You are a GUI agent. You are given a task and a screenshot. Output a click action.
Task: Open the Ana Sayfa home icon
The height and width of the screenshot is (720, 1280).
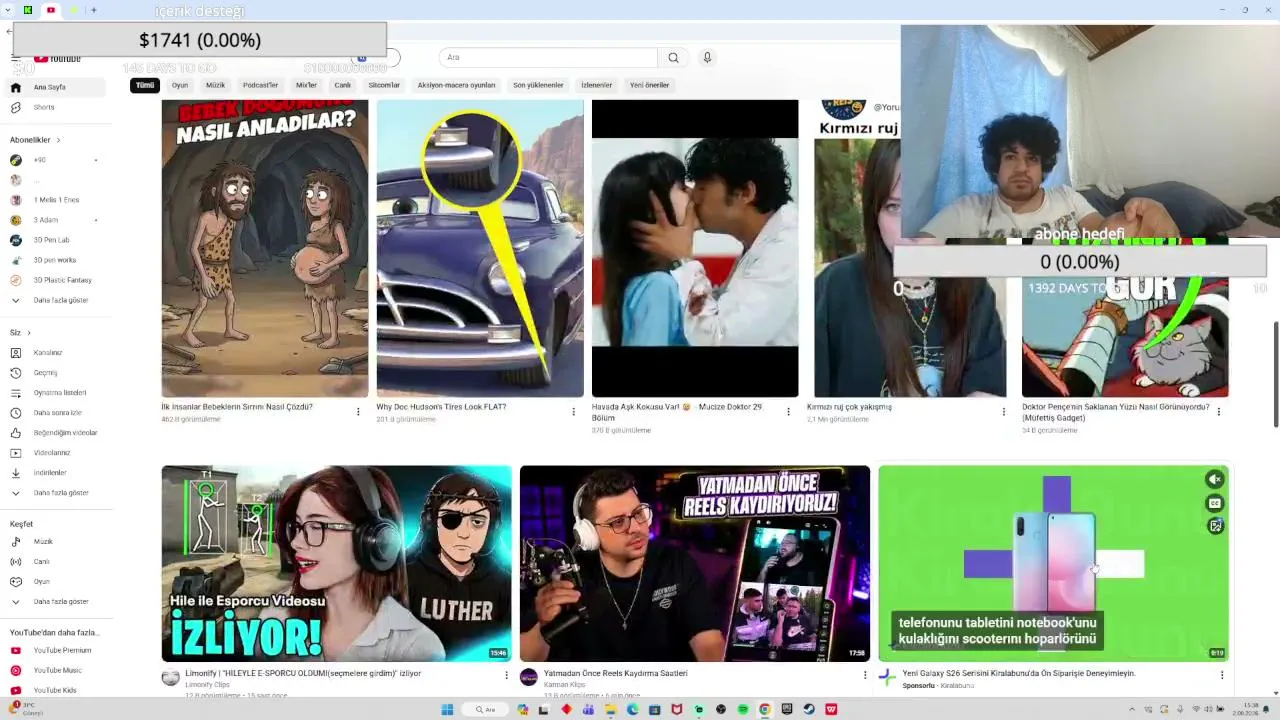15,87
